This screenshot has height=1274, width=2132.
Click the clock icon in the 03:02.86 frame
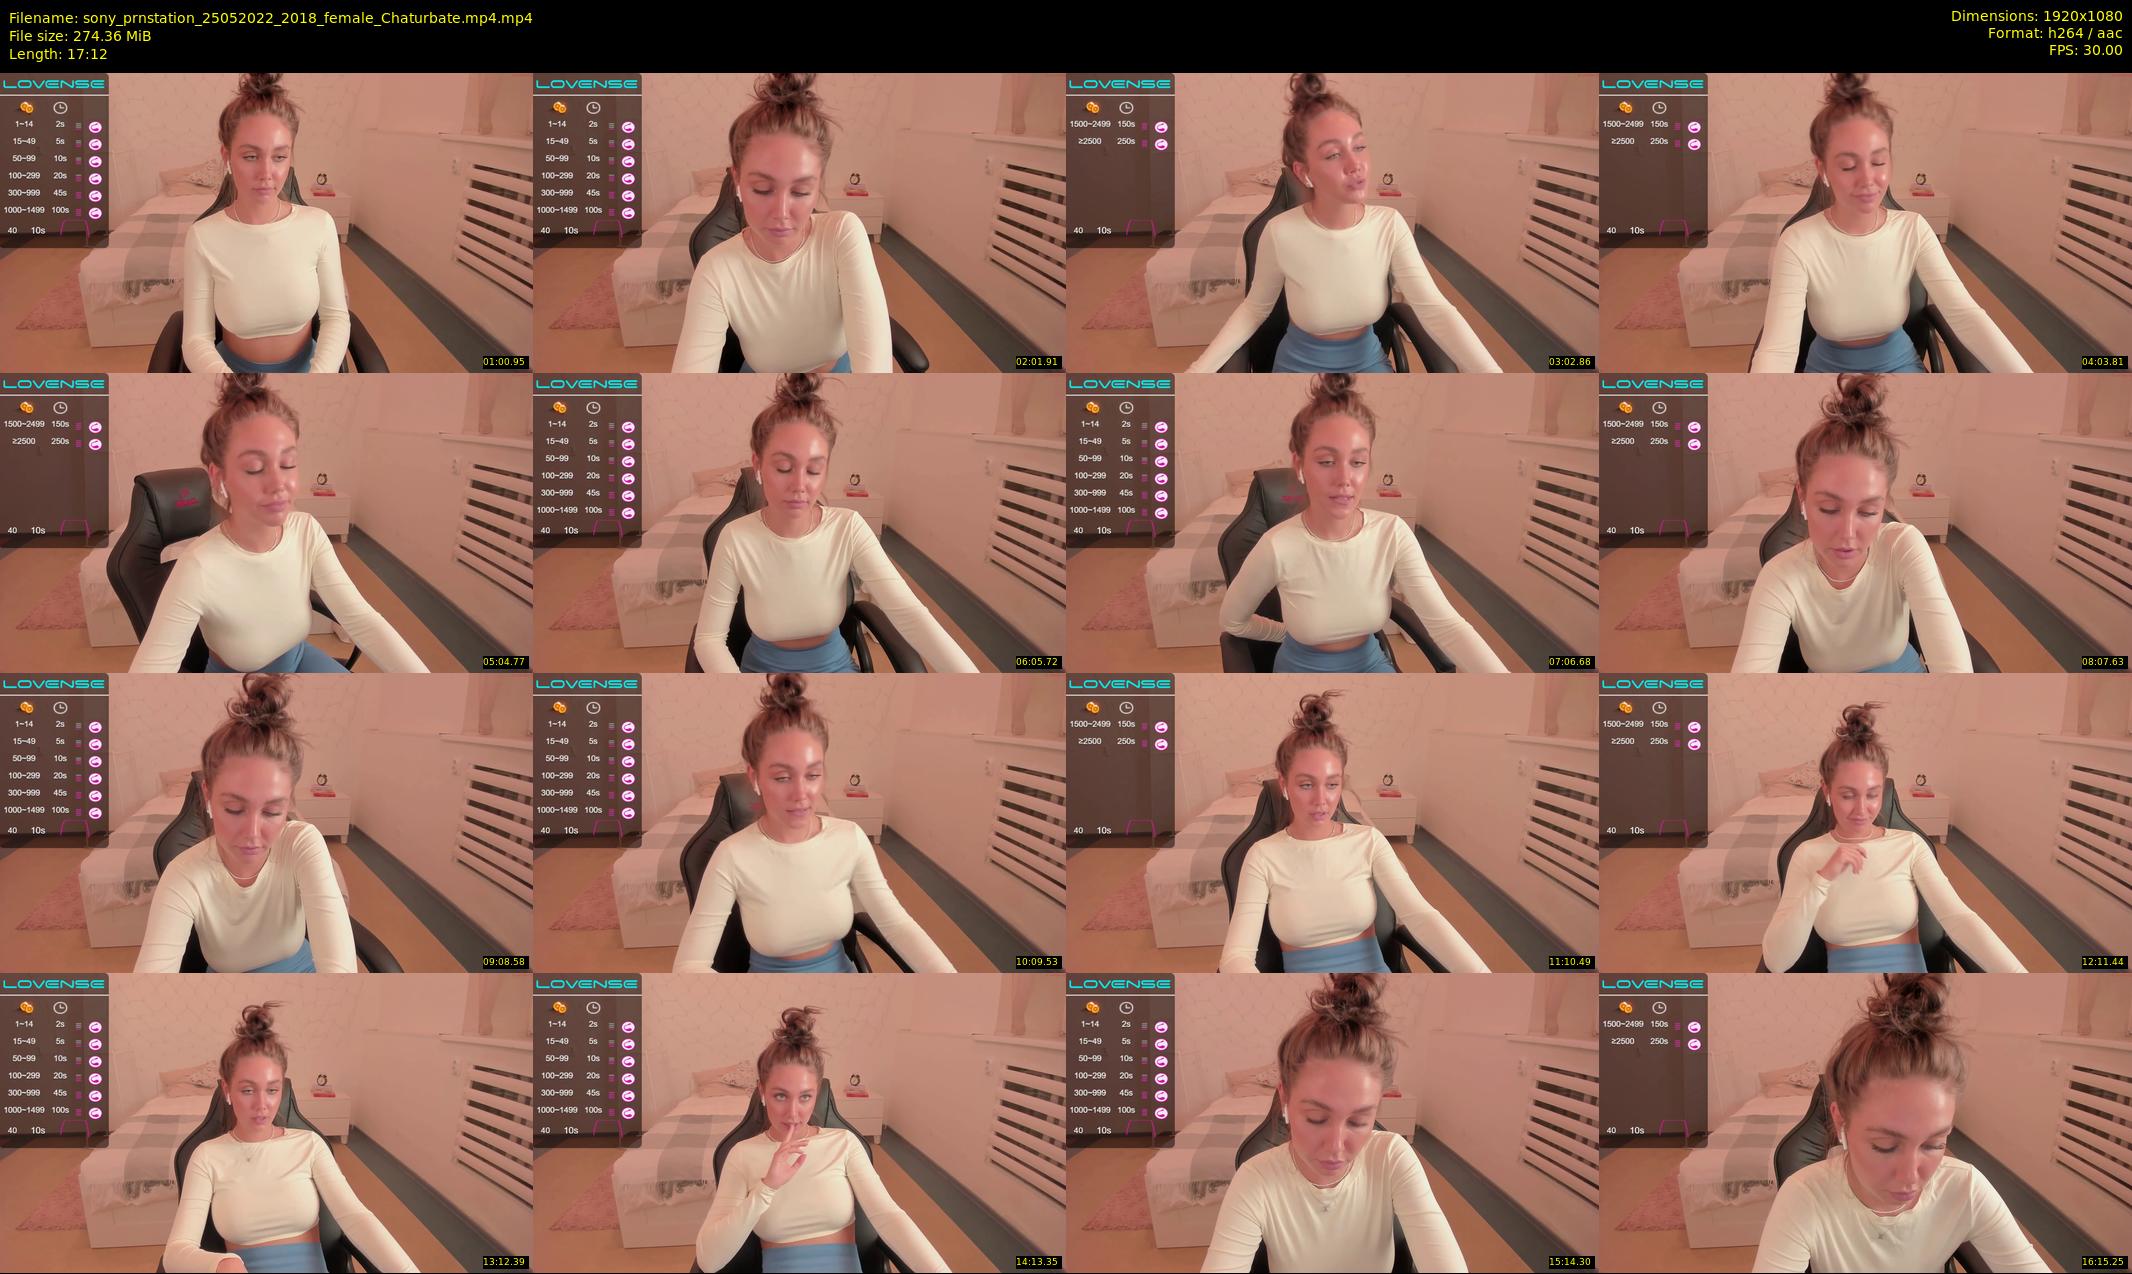point(1126,107)
